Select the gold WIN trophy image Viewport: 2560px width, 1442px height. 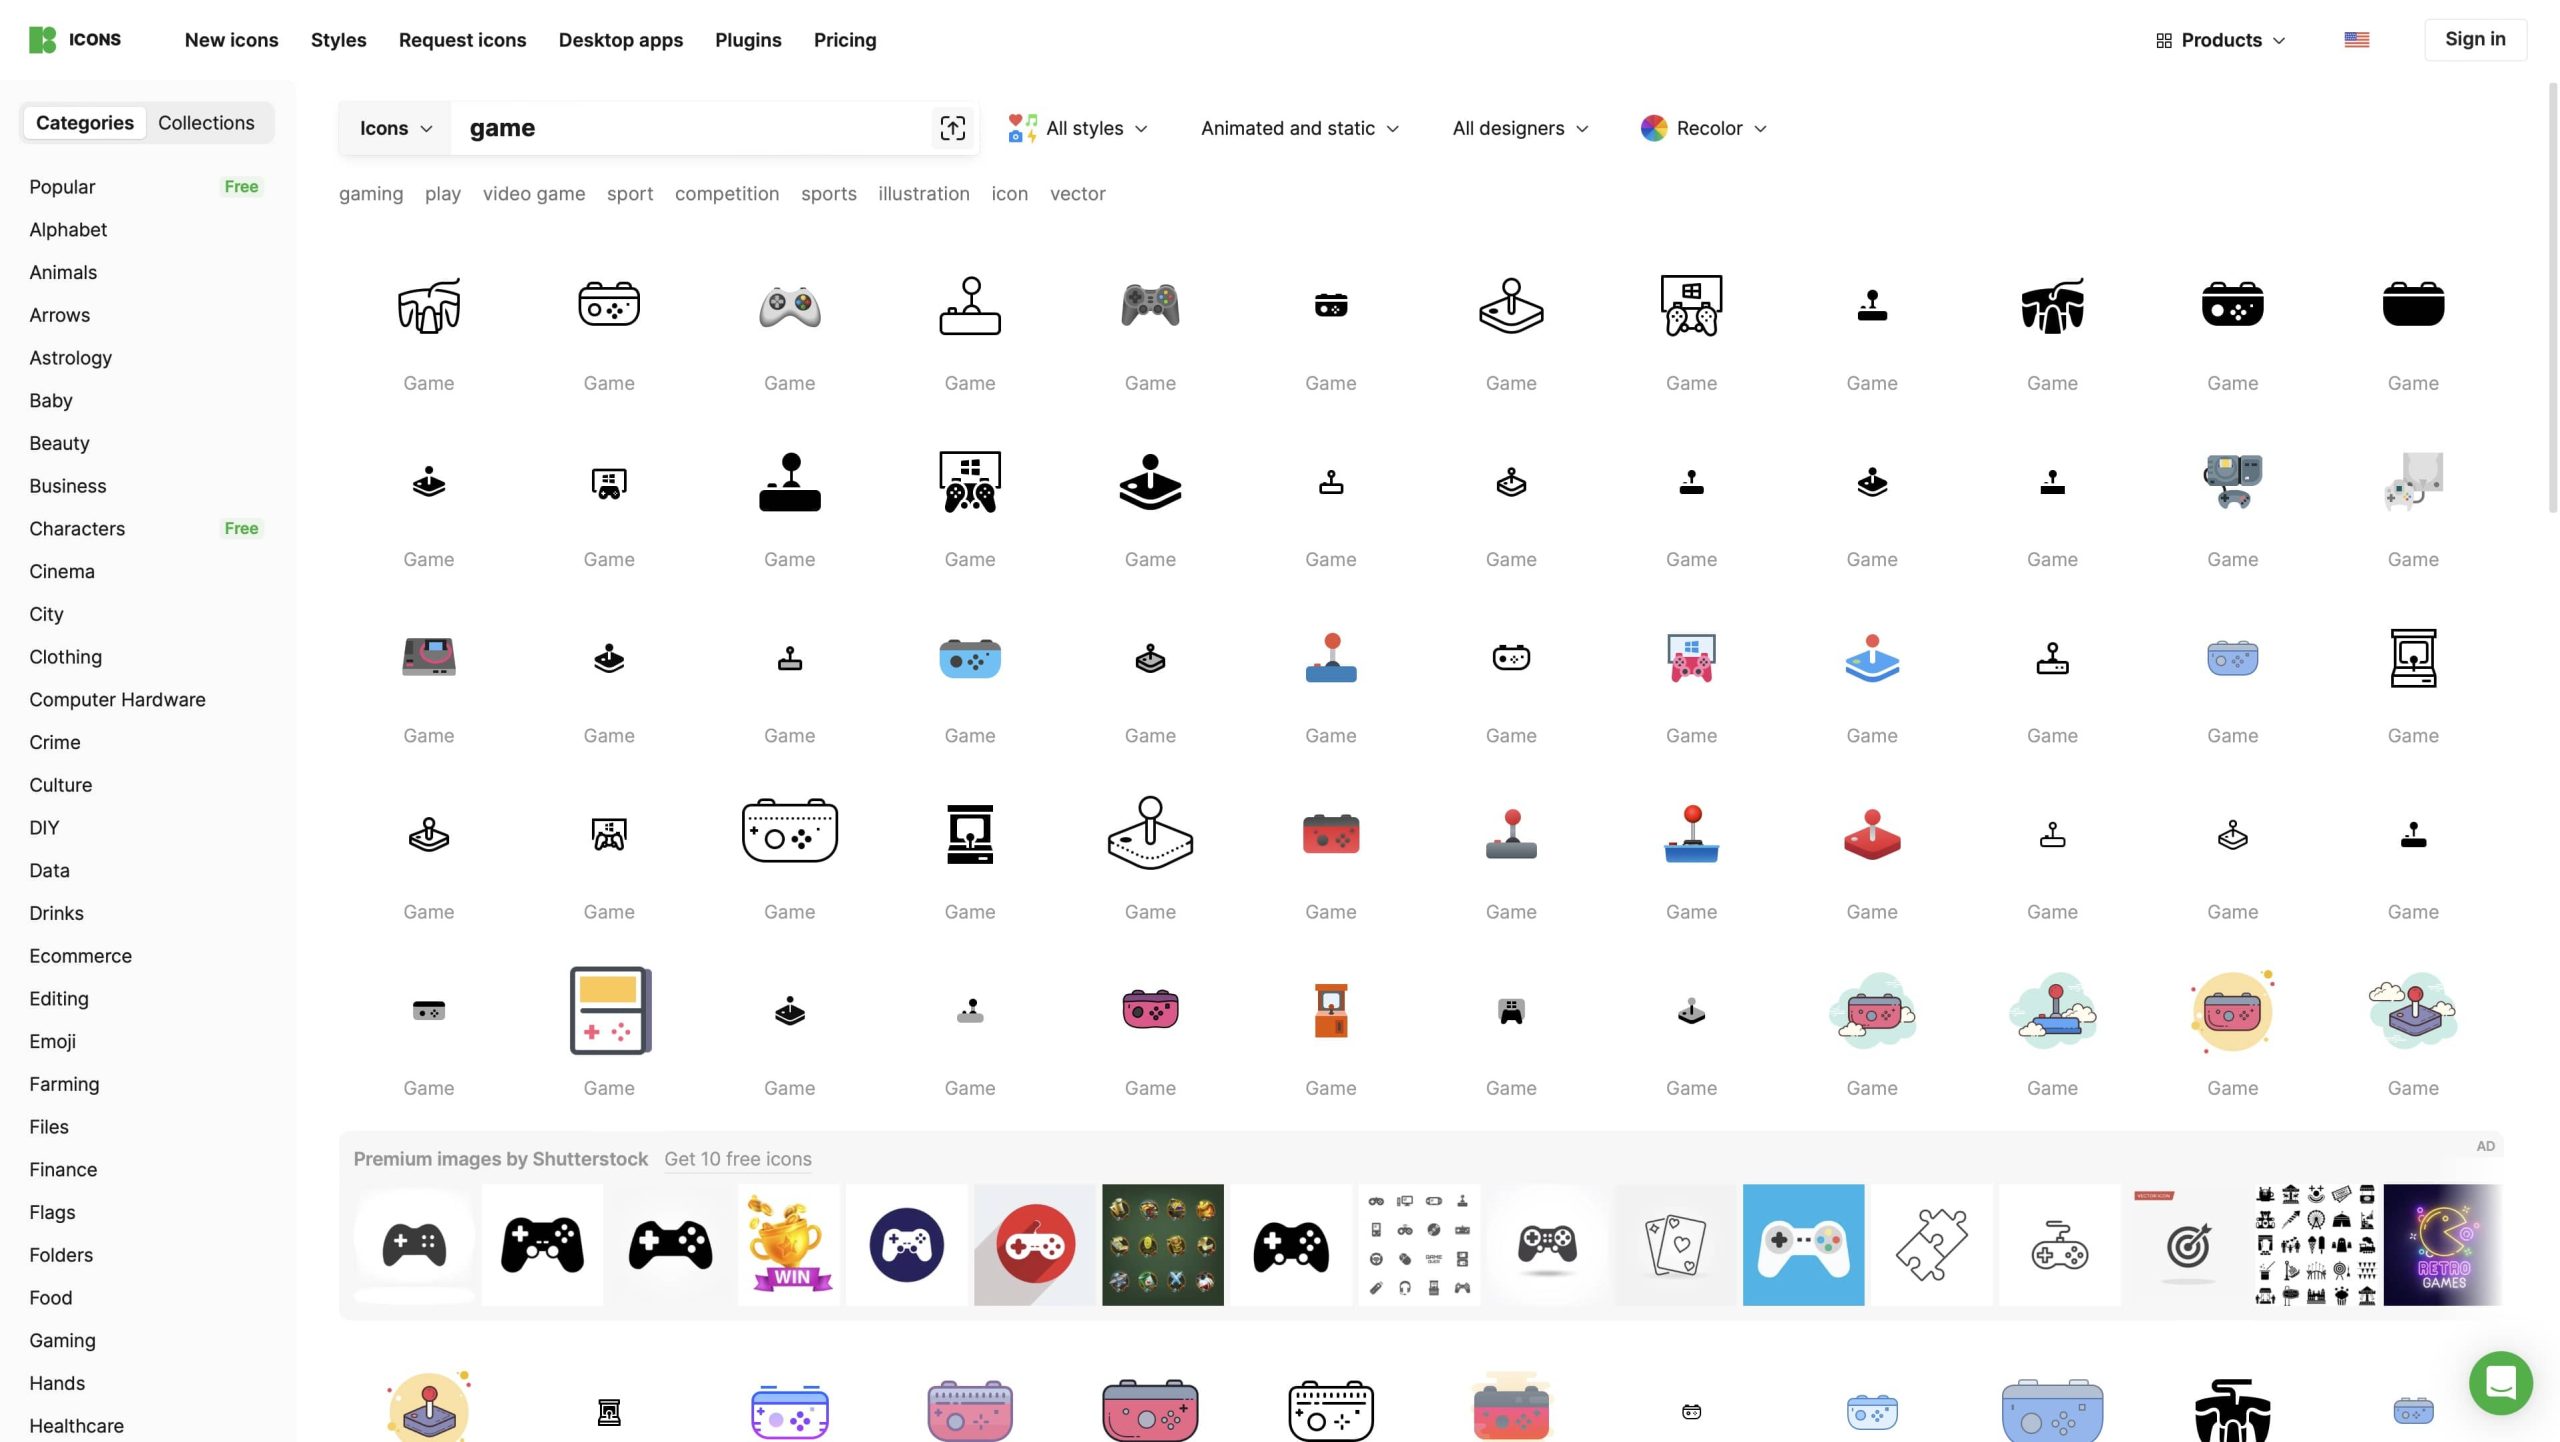tap(790, 1245)
